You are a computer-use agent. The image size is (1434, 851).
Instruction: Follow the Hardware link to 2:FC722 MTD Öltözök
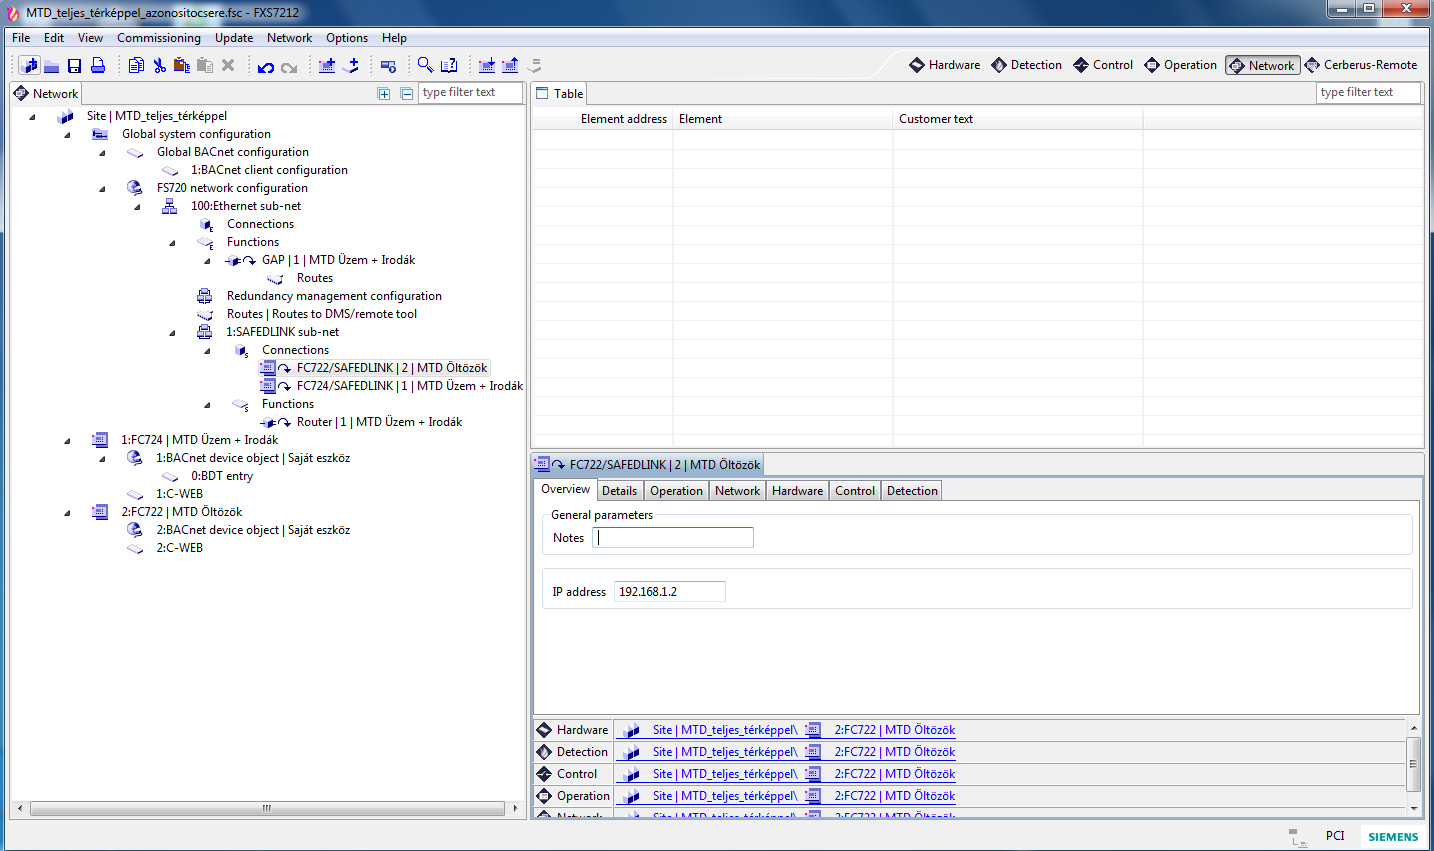894,730
